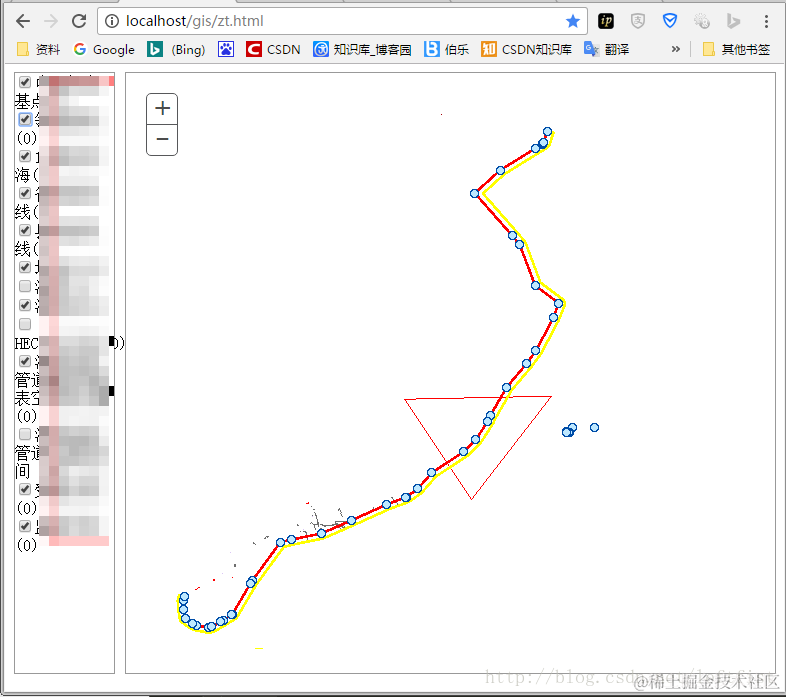
Task: Click the gray gear-like extension icon
Action: (702, 21)
